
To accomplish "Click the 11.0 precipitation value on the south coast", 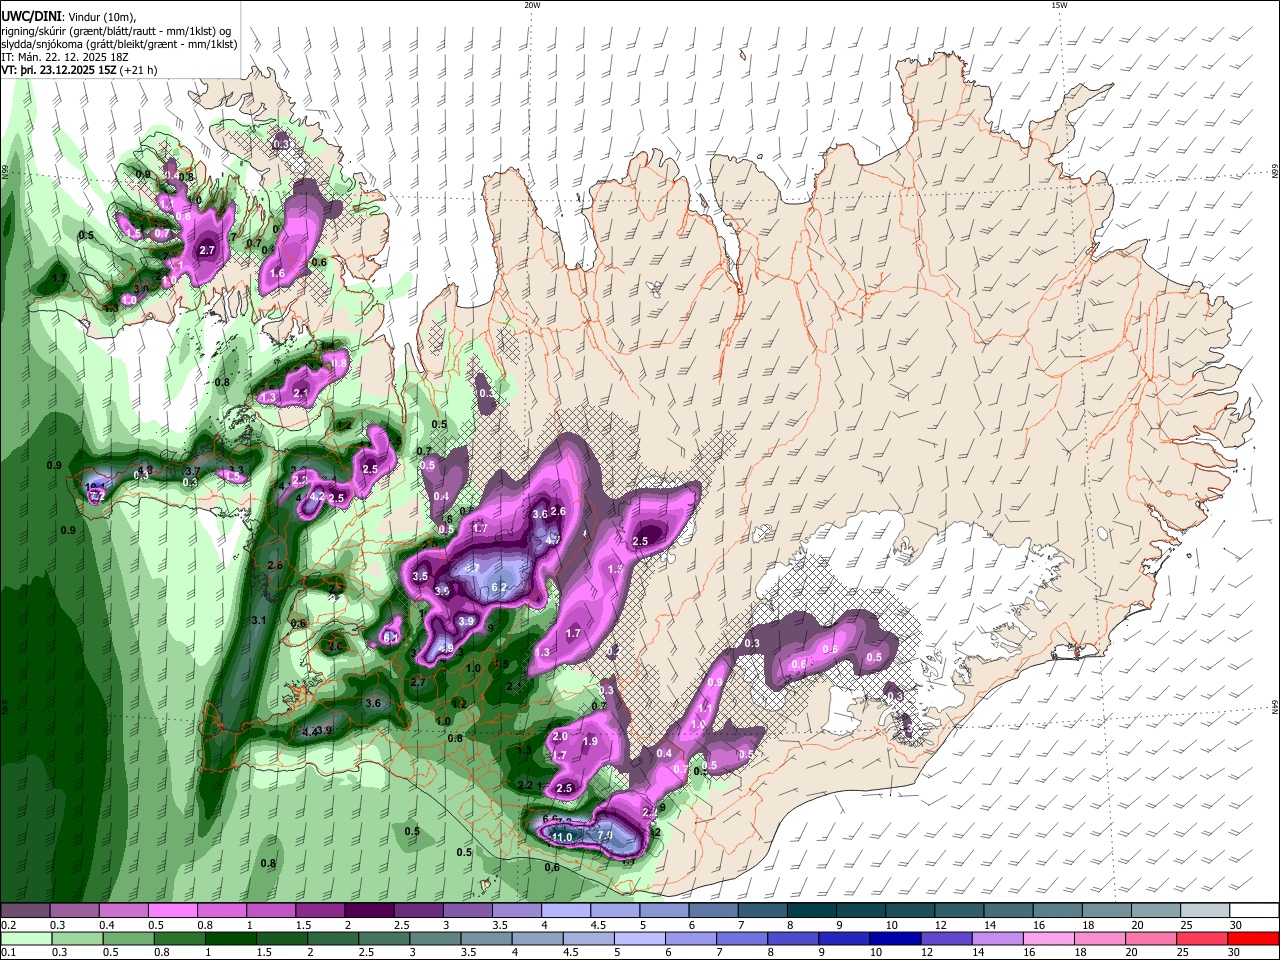I will [562, 837].
